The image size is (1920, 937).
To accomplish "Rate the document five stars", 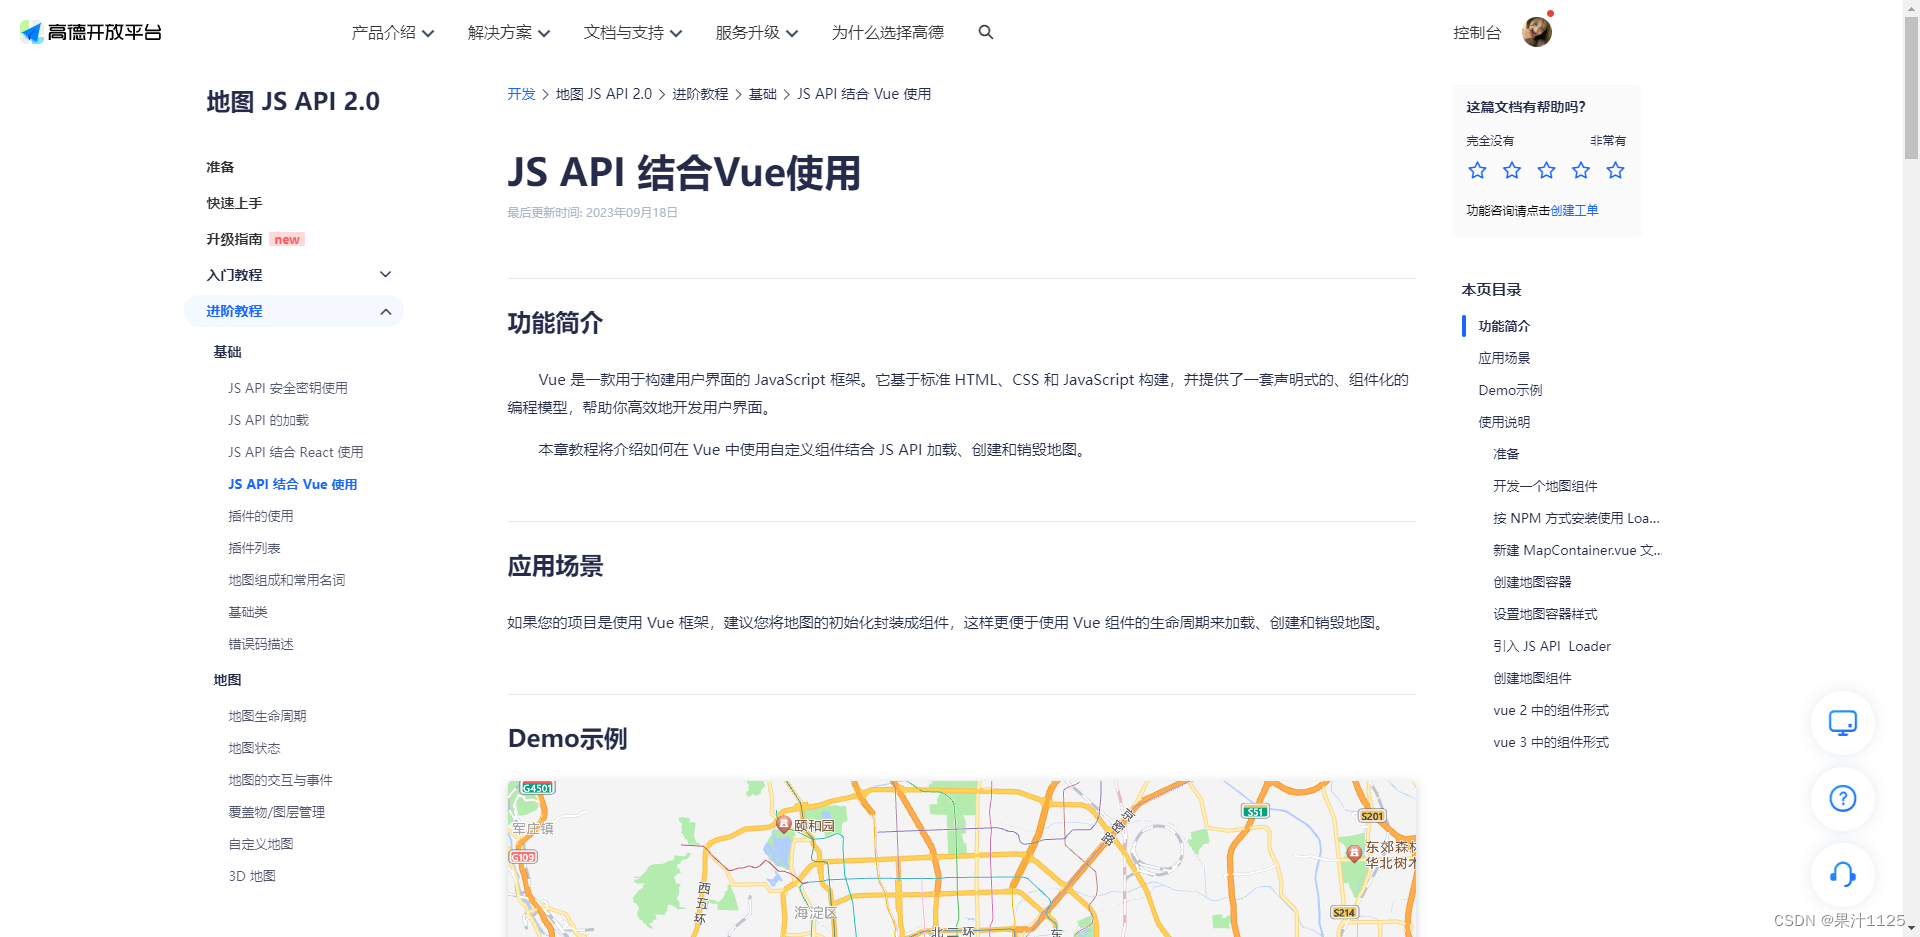I will 1615,170.
